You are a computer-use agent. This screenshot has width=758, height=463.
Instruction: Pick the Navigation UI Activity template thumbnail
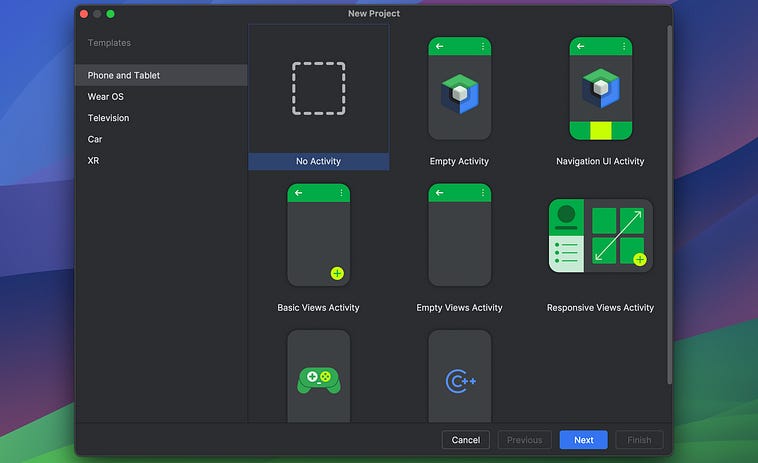(600, 88)
